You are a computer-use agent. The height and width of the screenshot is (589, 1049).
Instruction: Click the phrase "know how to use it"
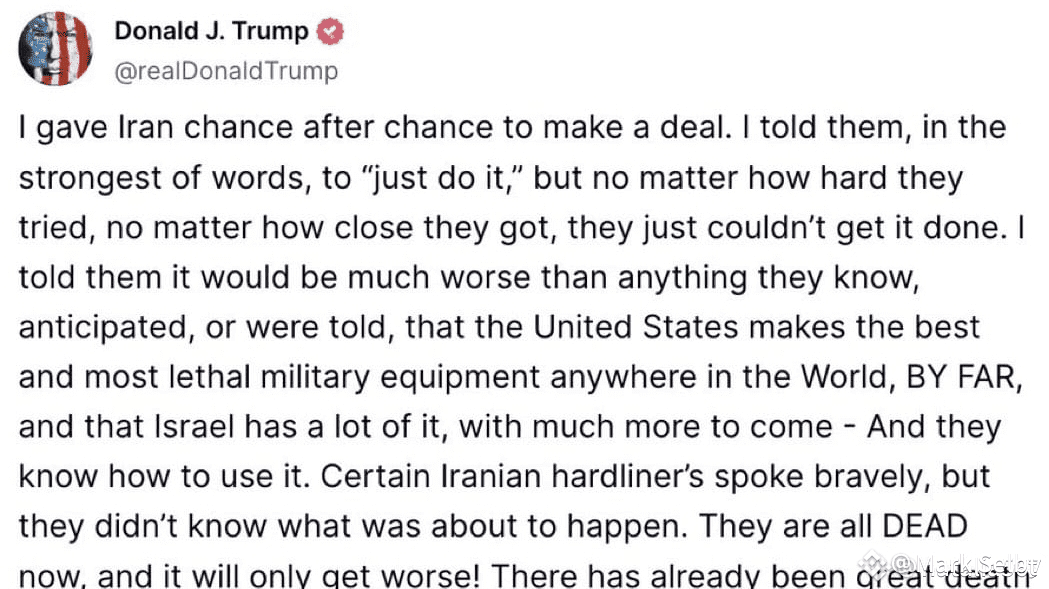[x=164, y=477]
